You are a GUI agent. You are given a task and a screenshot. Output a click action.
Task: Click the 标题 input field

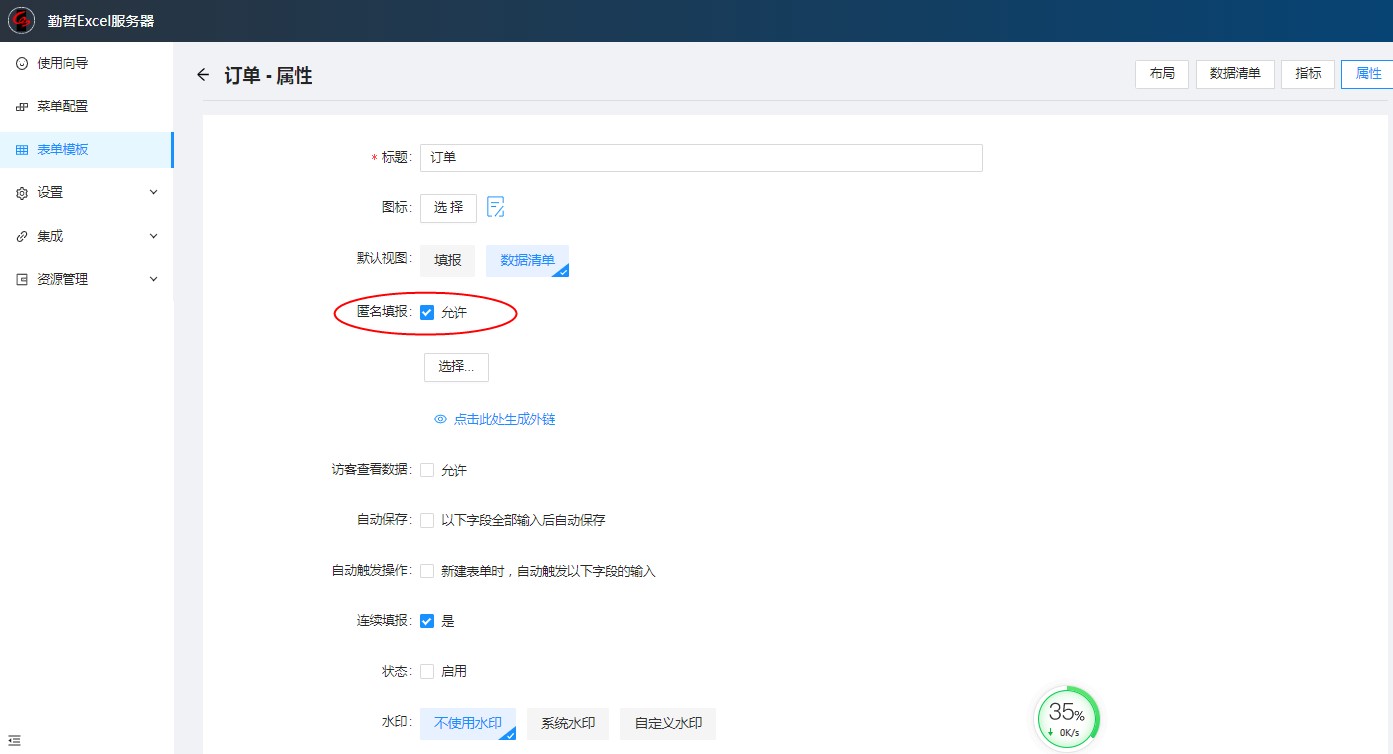(x=701, y=158)
